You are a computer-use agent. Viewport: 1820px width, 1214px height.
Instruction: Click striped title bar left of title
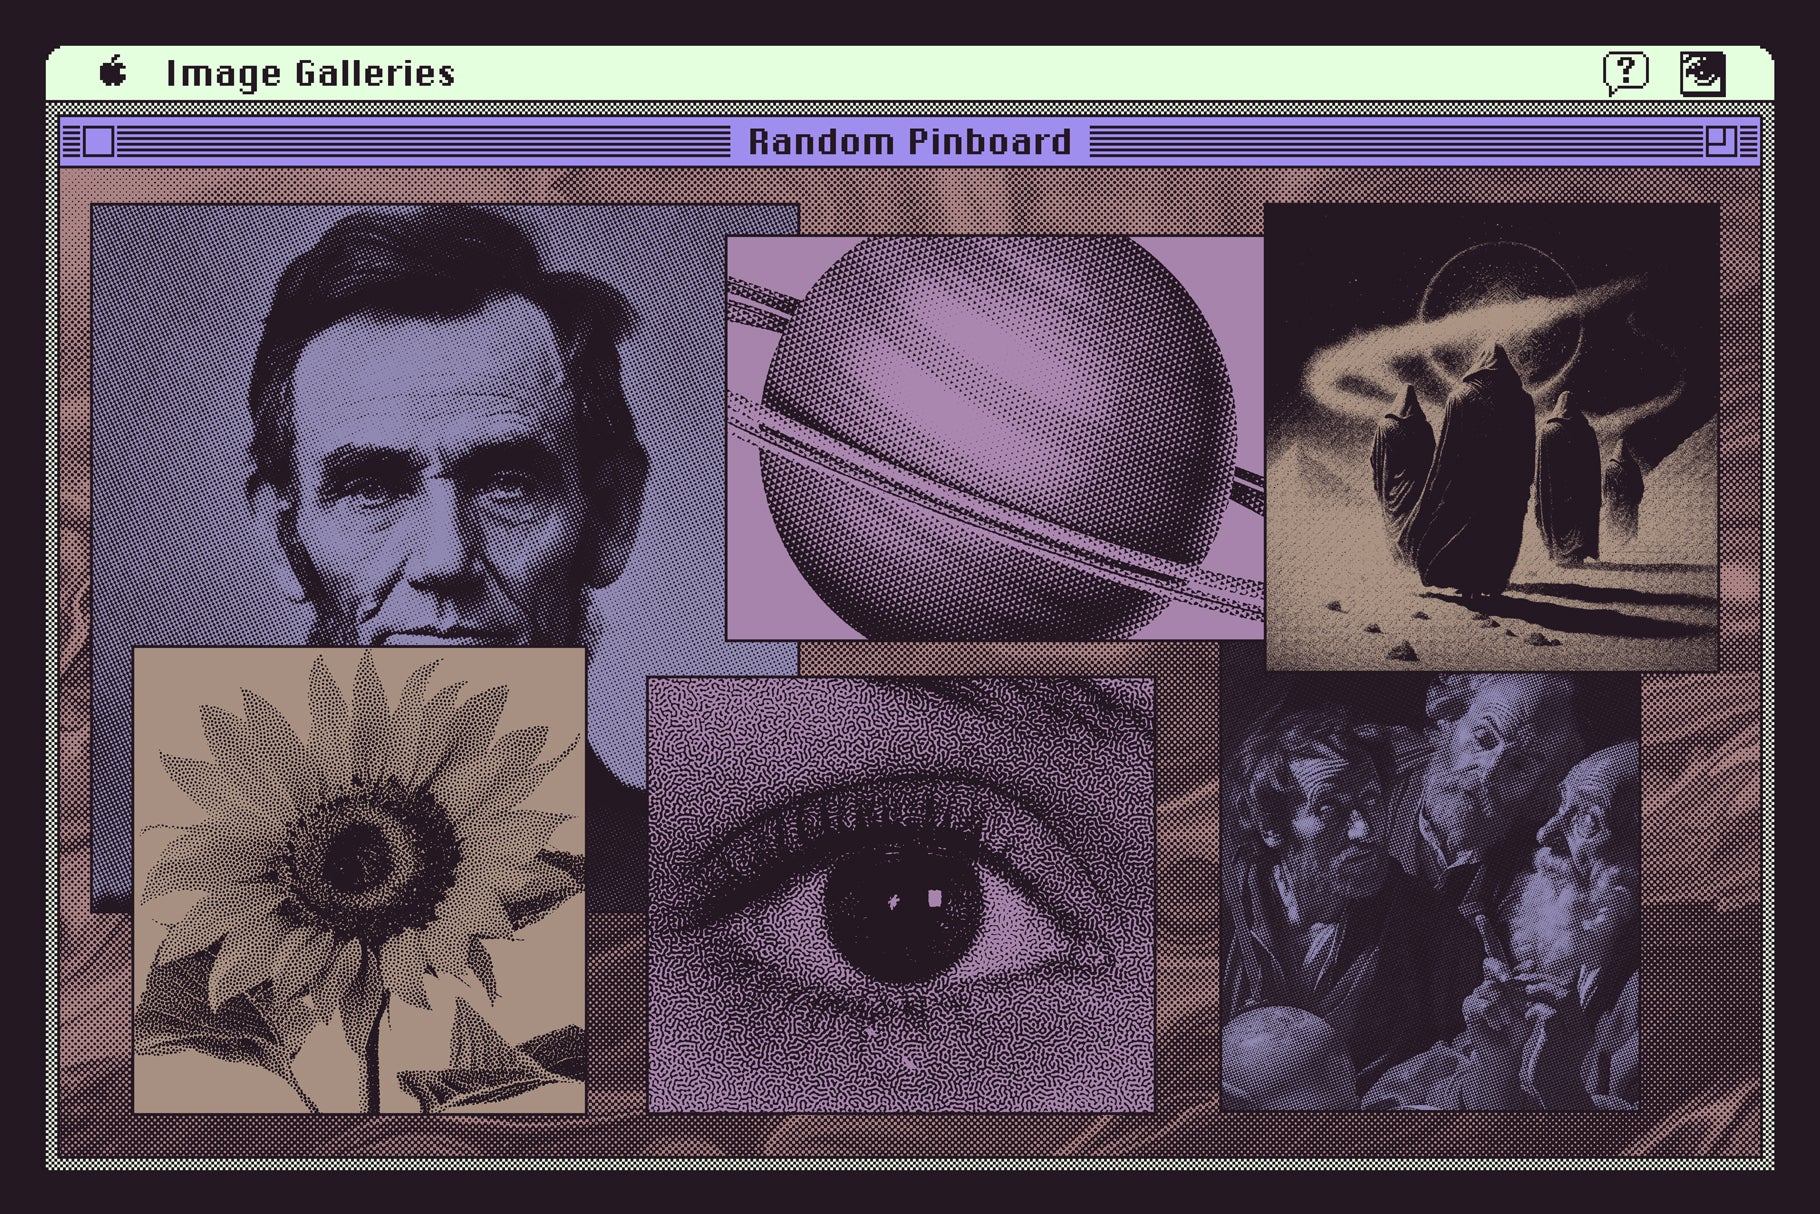coord(420,142)
